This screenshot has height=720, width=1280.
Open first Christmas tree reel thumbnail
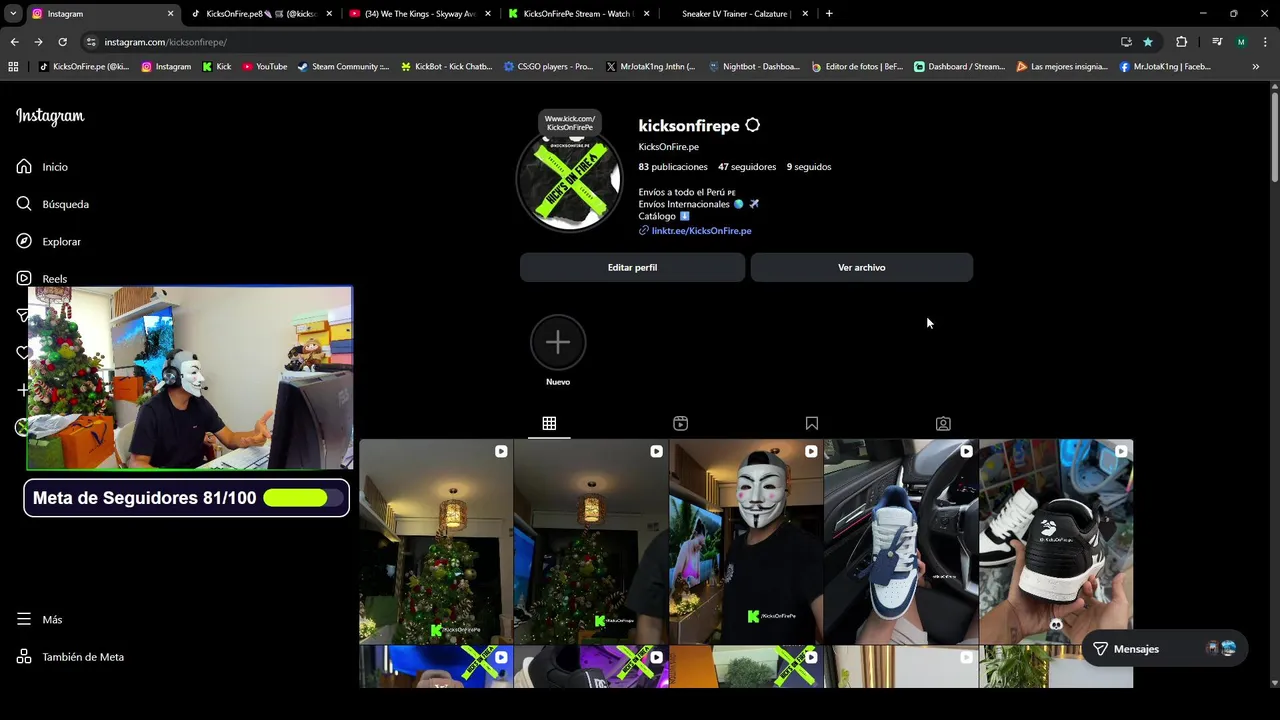point(436,541)
